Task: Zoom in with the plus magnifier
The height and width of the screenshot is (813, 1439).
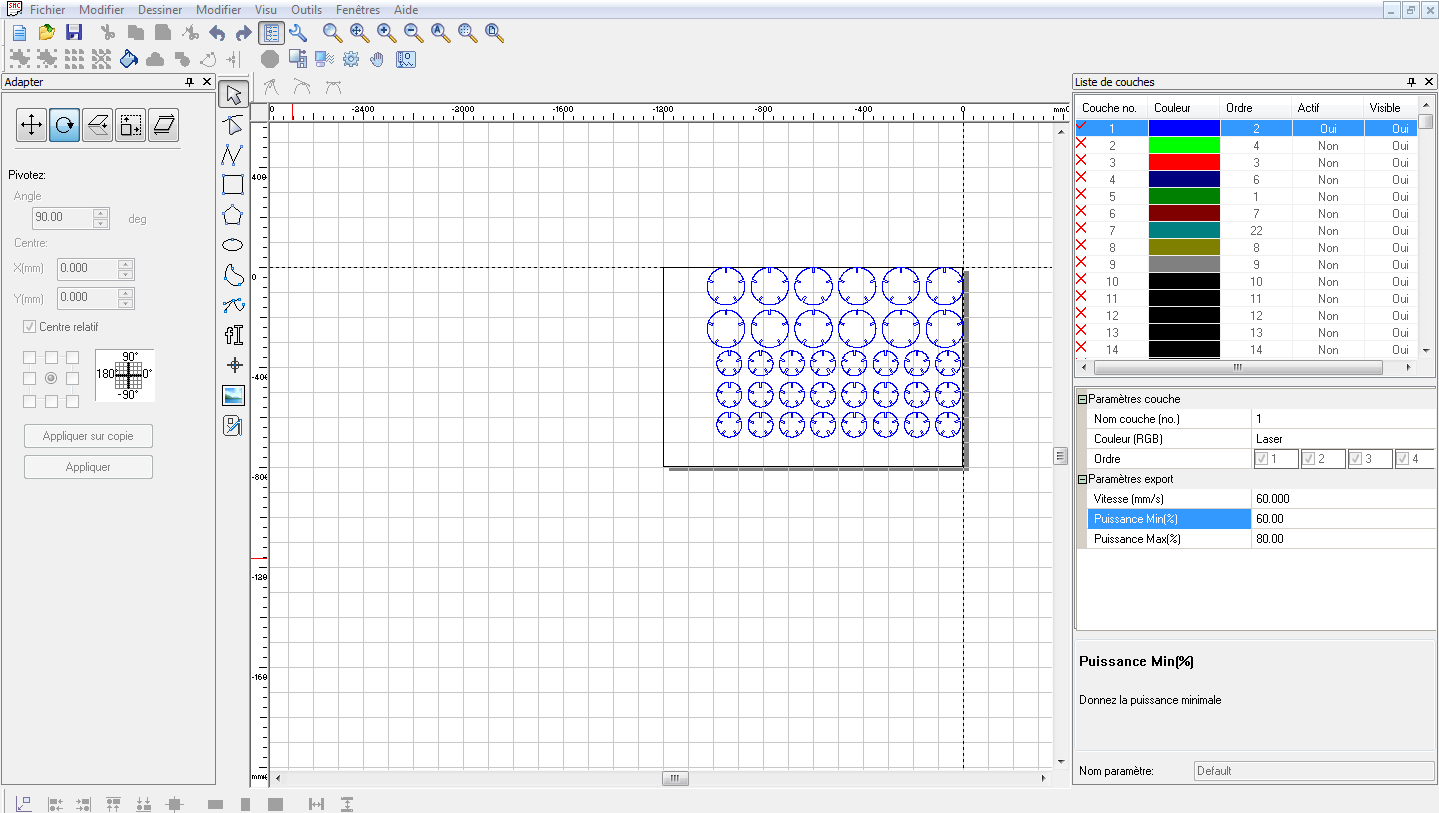Action: 386,33
